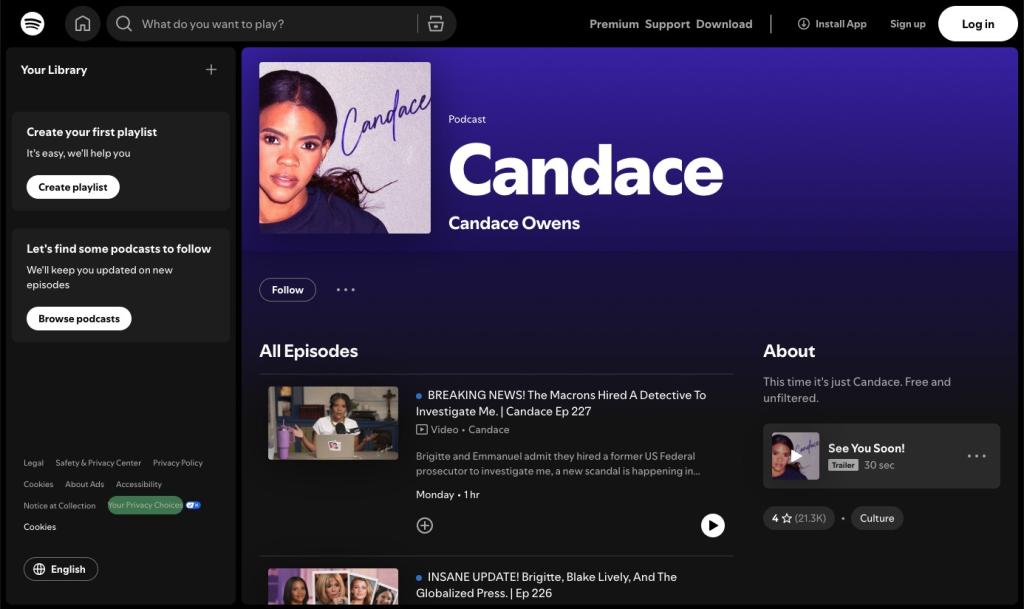This screenshot has width=1024, height=609.
Task: Open the Support link
Action: coord(667,24)
